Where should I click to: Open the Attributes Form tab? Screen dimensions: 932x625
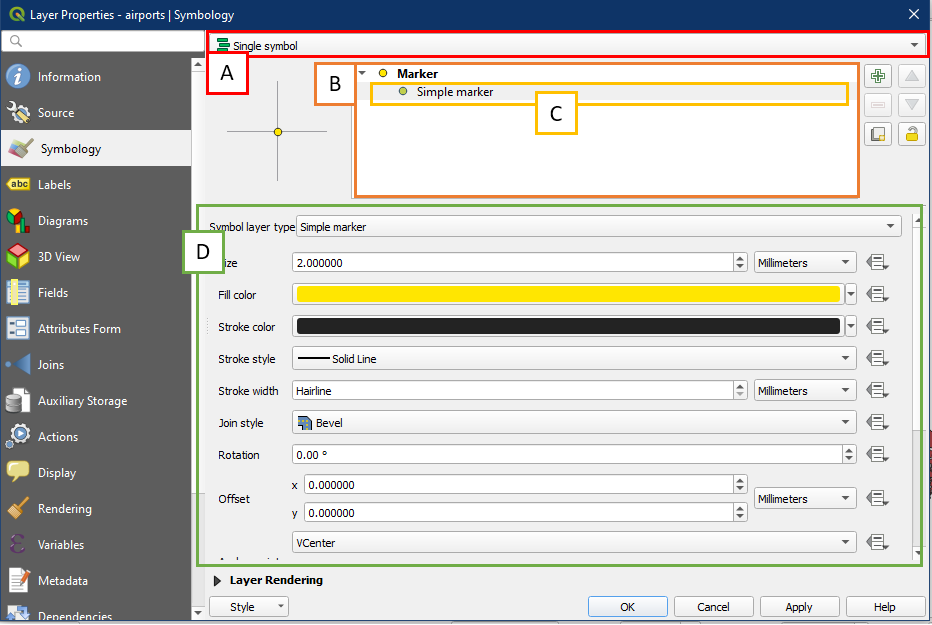[x=79, y=329]
